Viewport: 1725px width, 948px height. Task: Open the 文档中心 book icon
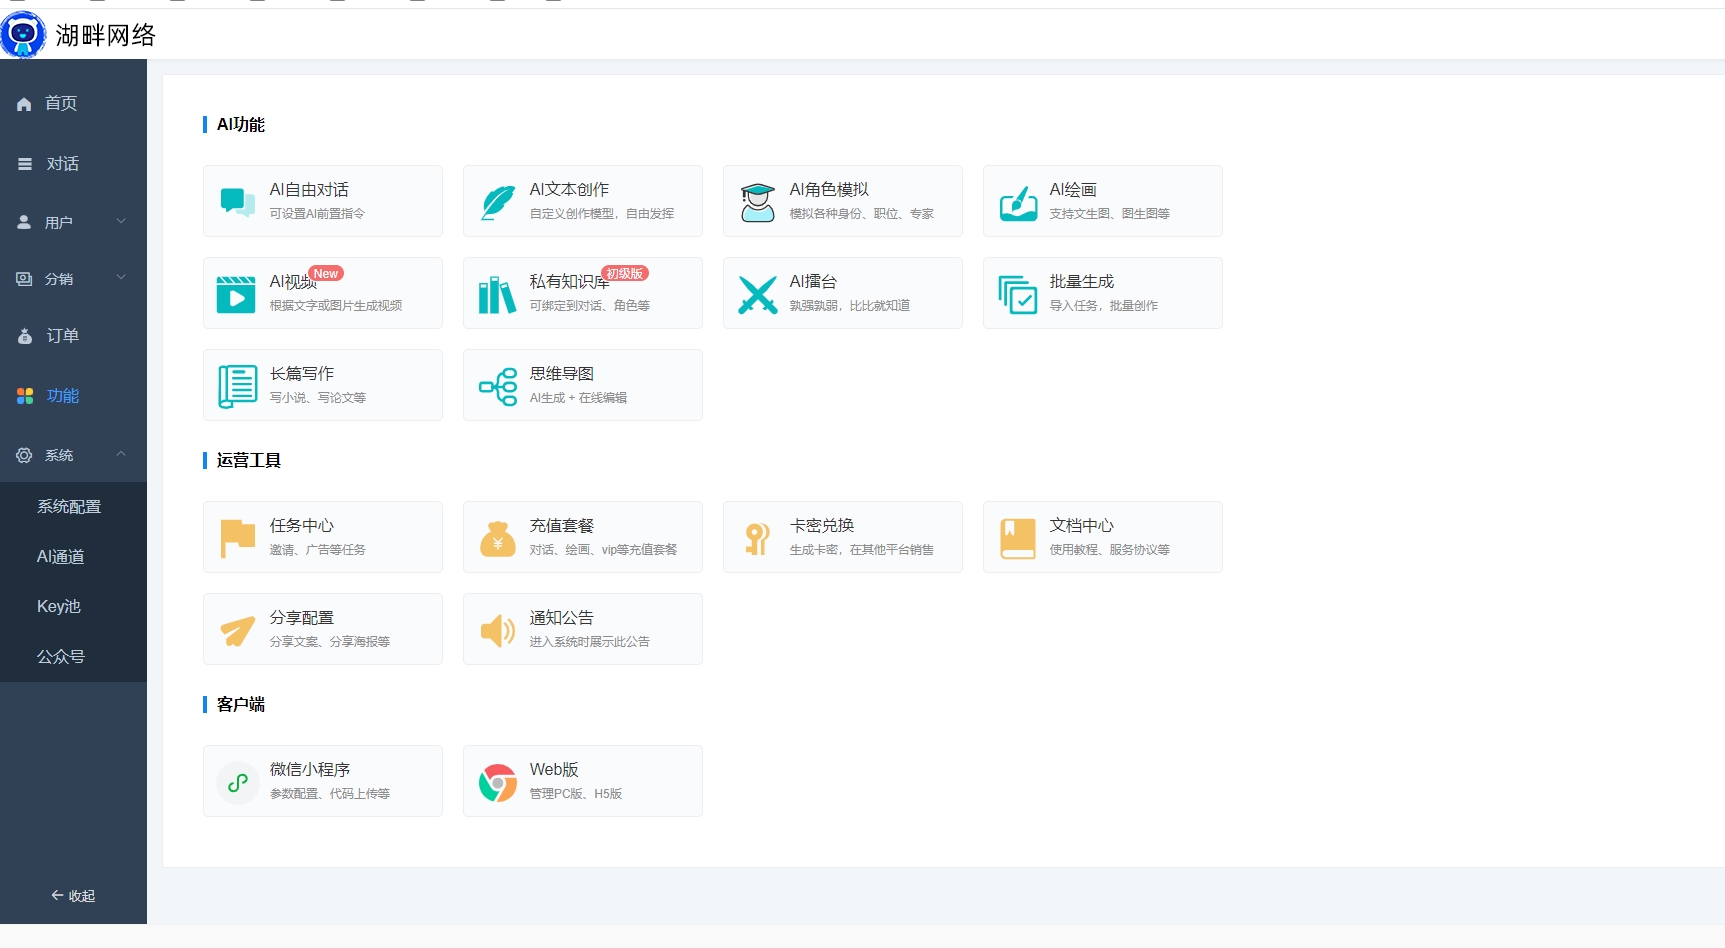tap(1018, 538)
